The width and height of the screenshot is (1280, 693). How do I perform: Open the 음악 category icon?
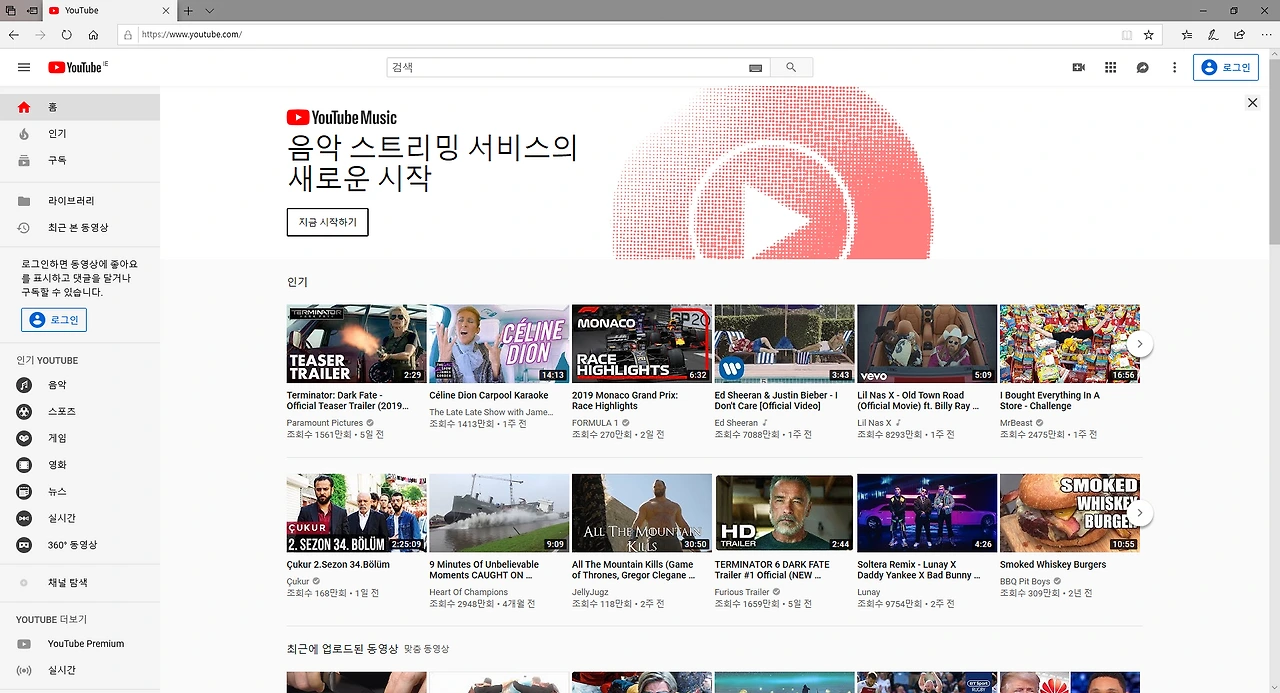click(x=24, y=385)
